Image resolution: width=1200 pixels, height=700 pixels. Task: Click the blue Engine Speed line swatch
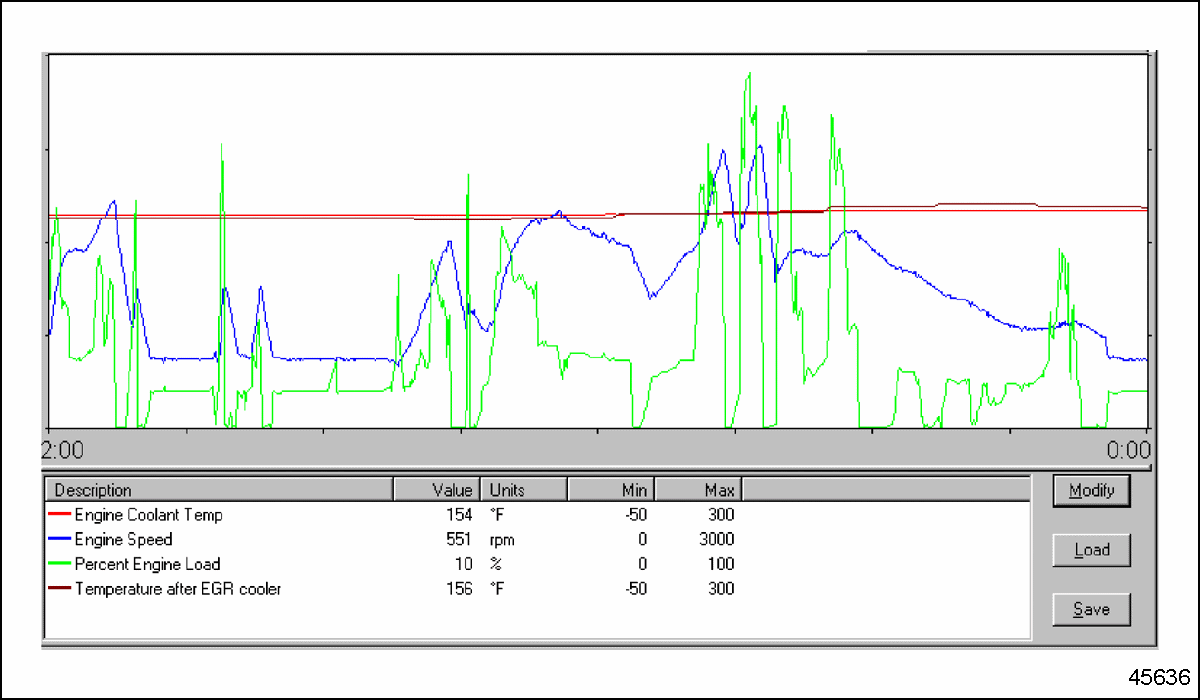(59, 540)
